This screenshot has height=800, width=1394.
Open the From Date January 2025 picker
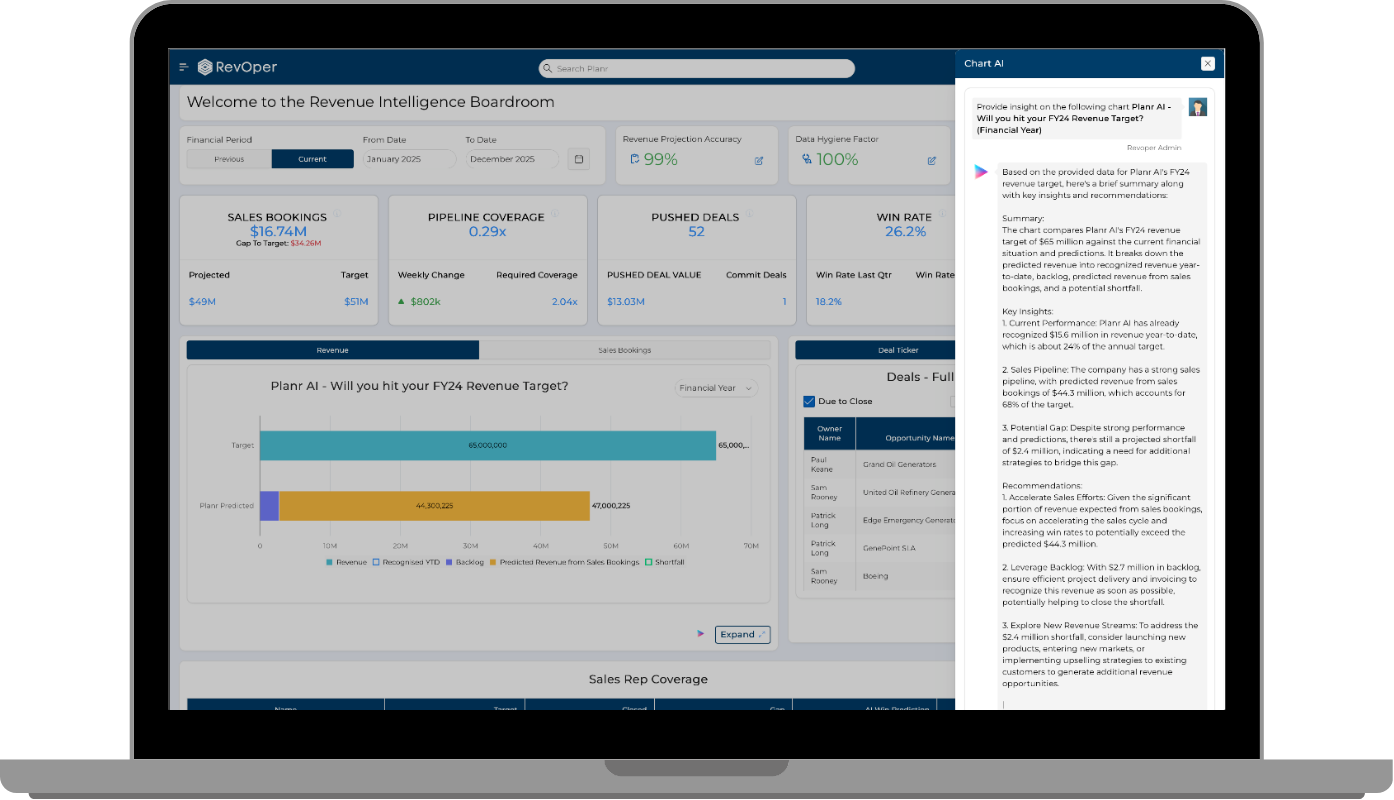click(x=409, y=159)
